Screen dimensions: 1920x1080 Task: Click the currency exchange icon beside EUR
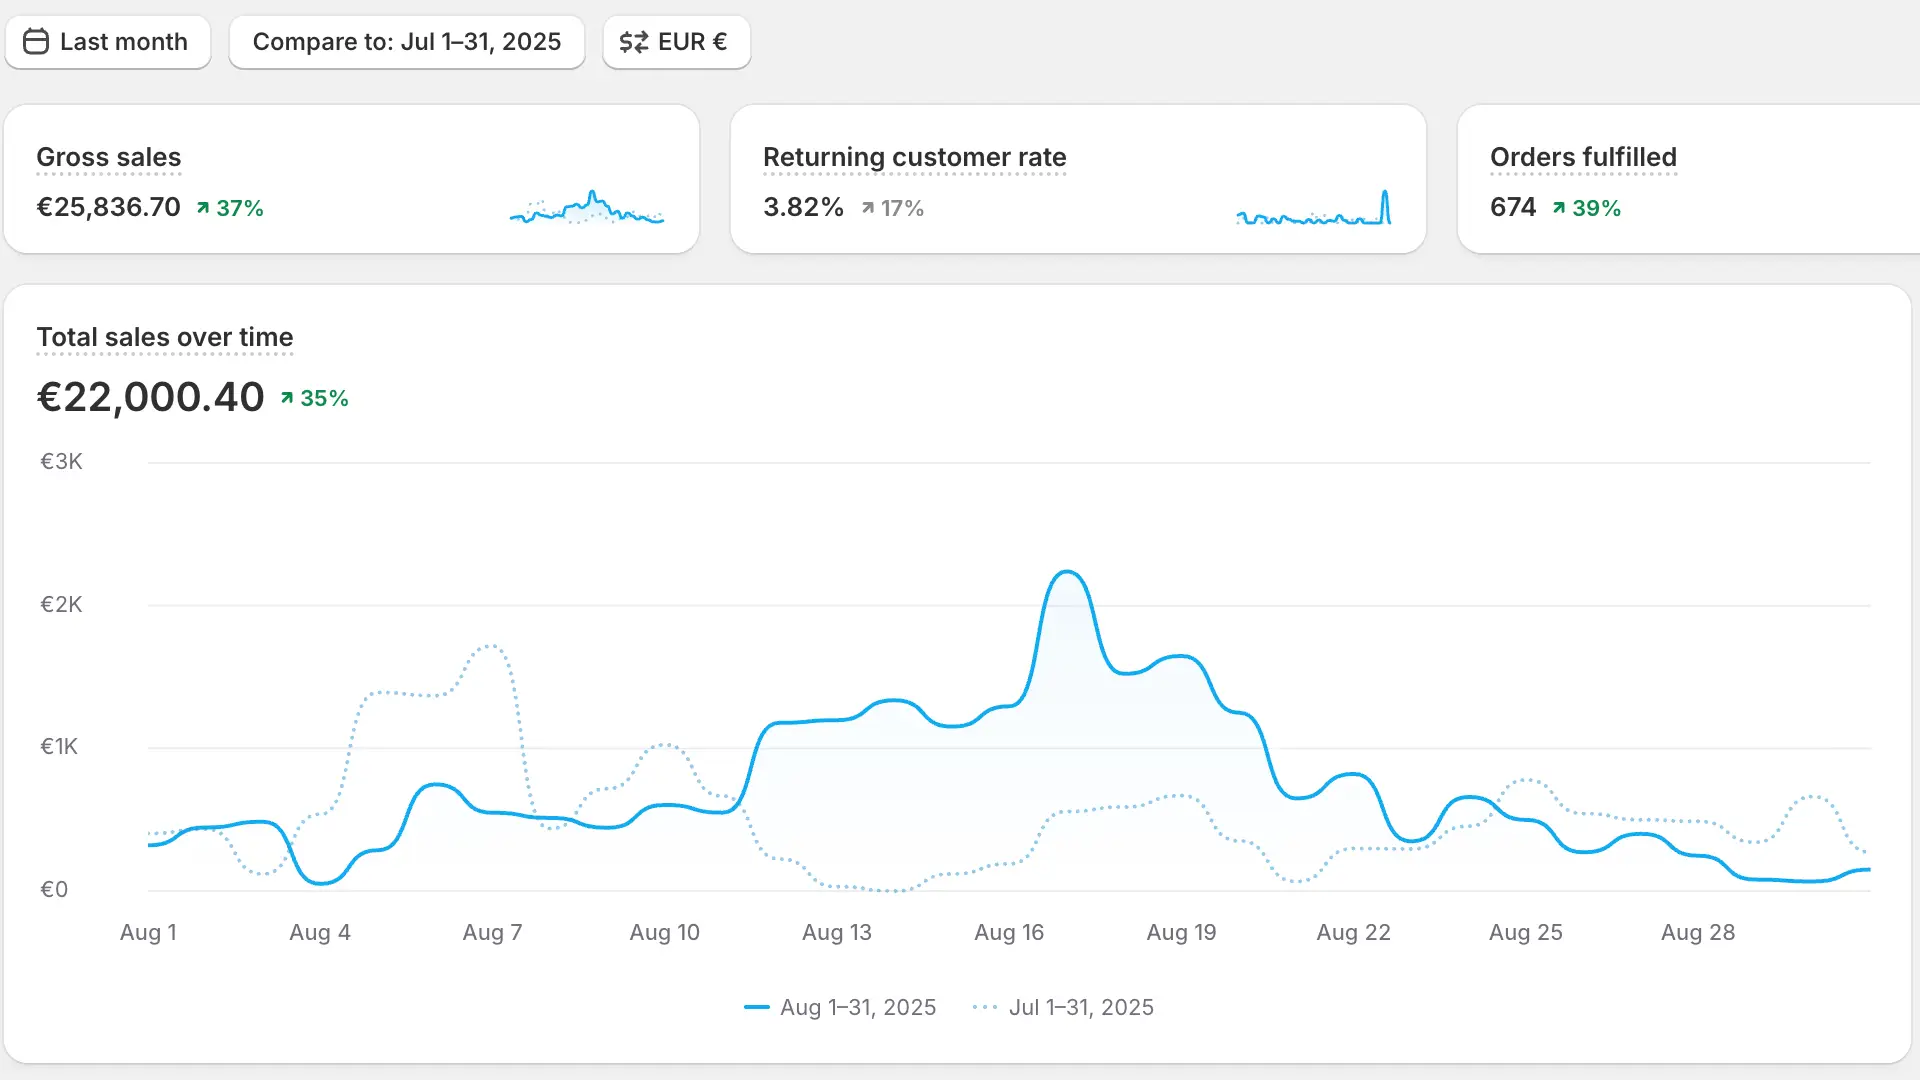click(x=633, y=42)
